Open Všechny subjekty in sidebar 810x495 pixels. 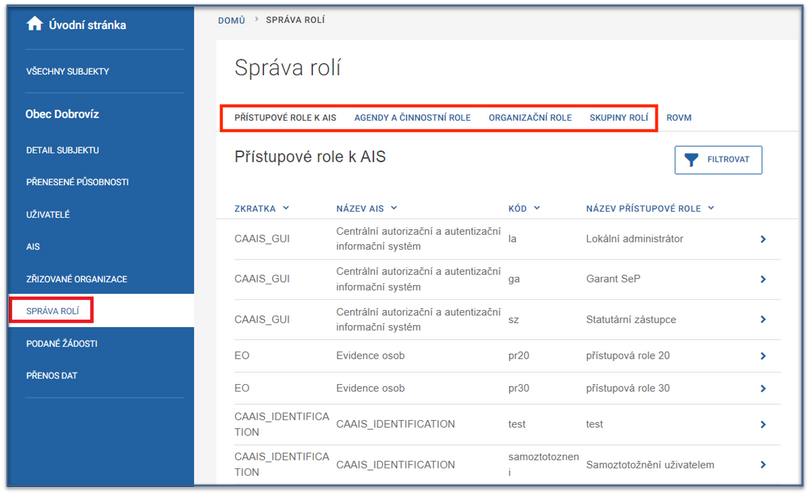[x=68, y=72]
